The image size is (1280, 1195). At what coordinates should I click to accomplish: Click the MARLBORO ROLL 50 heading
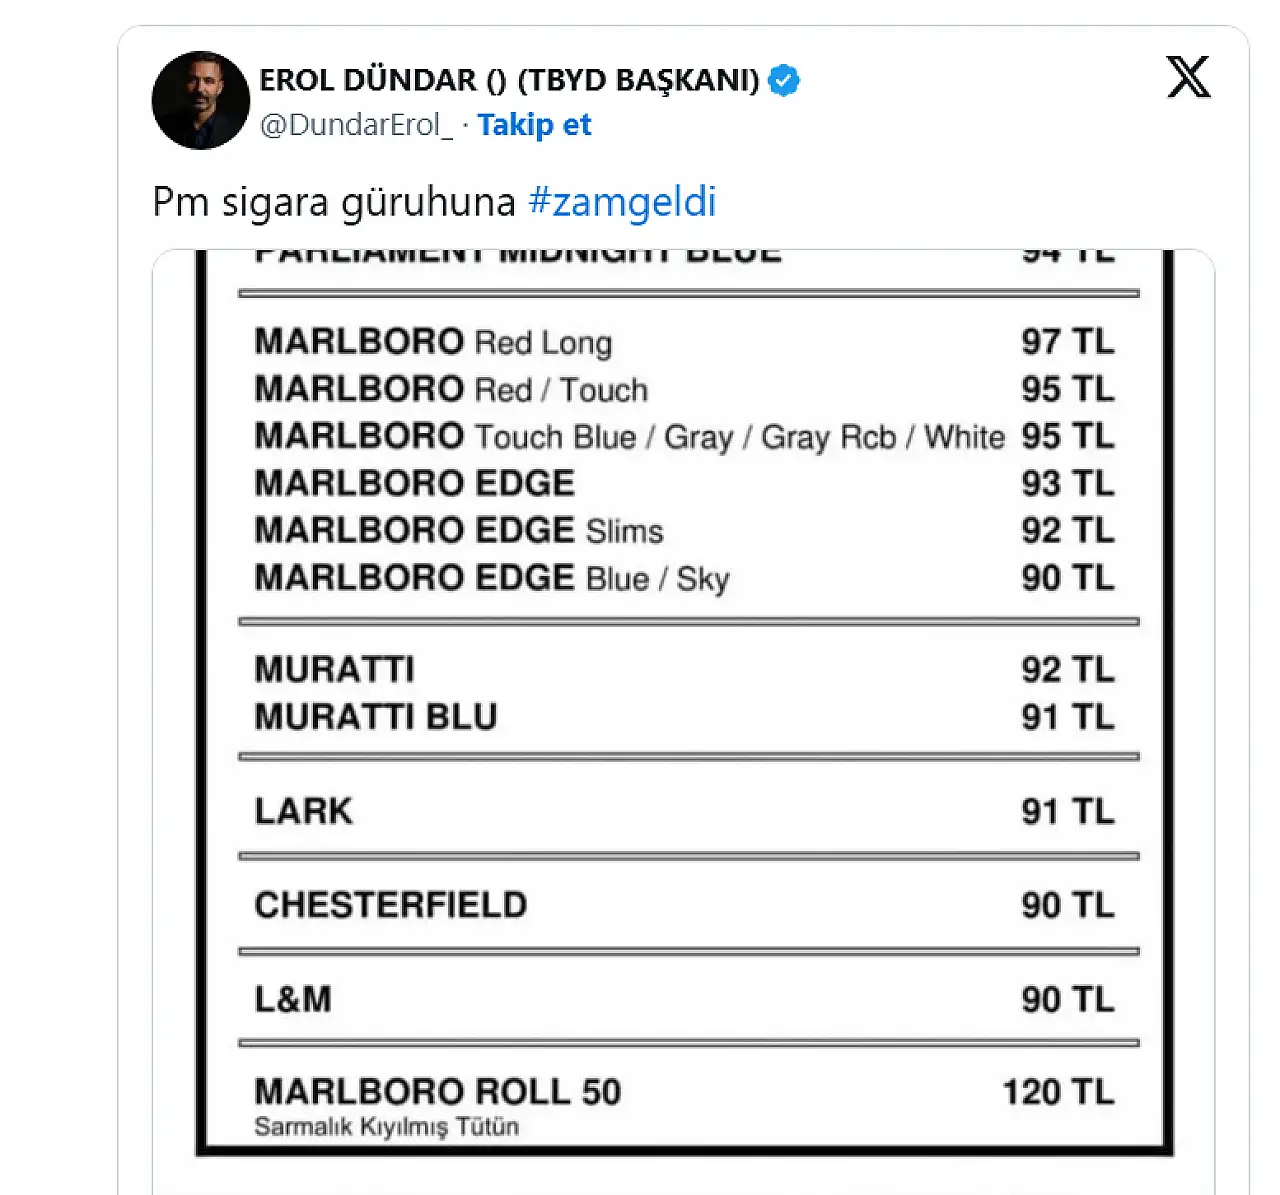click(x=438, y=1091)
